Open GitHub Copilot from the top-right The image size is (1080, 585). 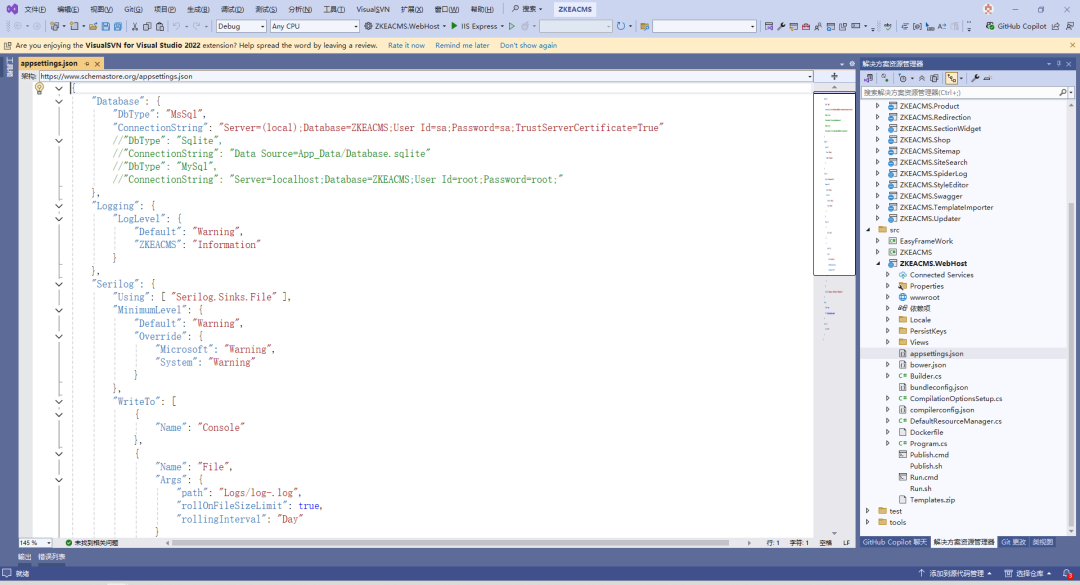click(x=1016, y=26)
